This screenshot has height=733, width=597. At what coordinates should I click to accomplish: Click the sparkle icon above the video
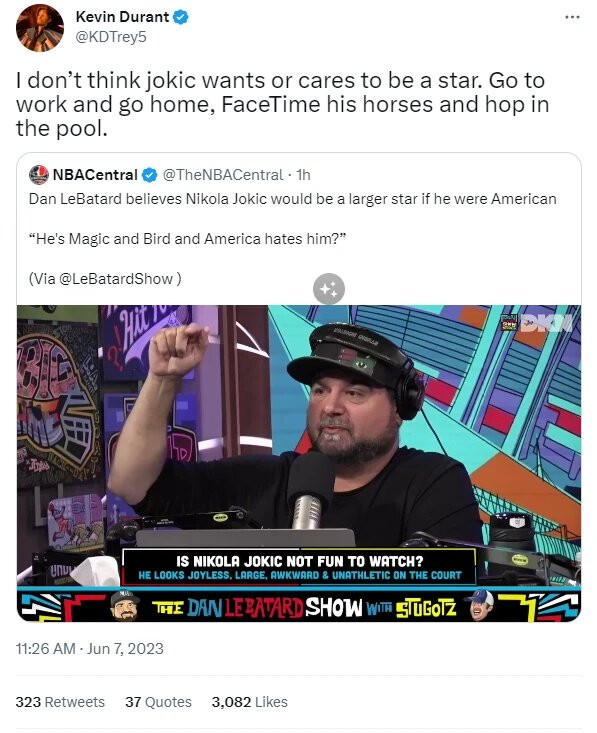(x=329, y=289)
